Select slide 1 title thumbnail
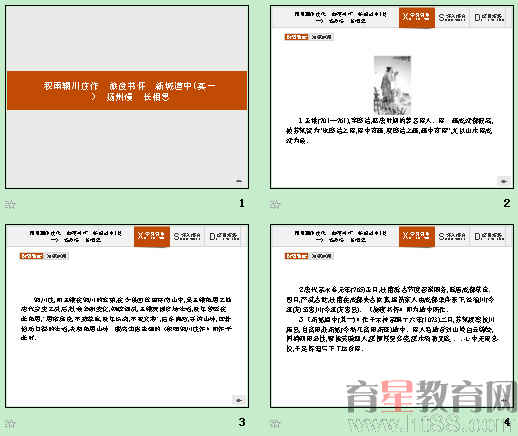The width and height of the screenshot is (518, 436). pyautogui.click(x=127, y=97)
